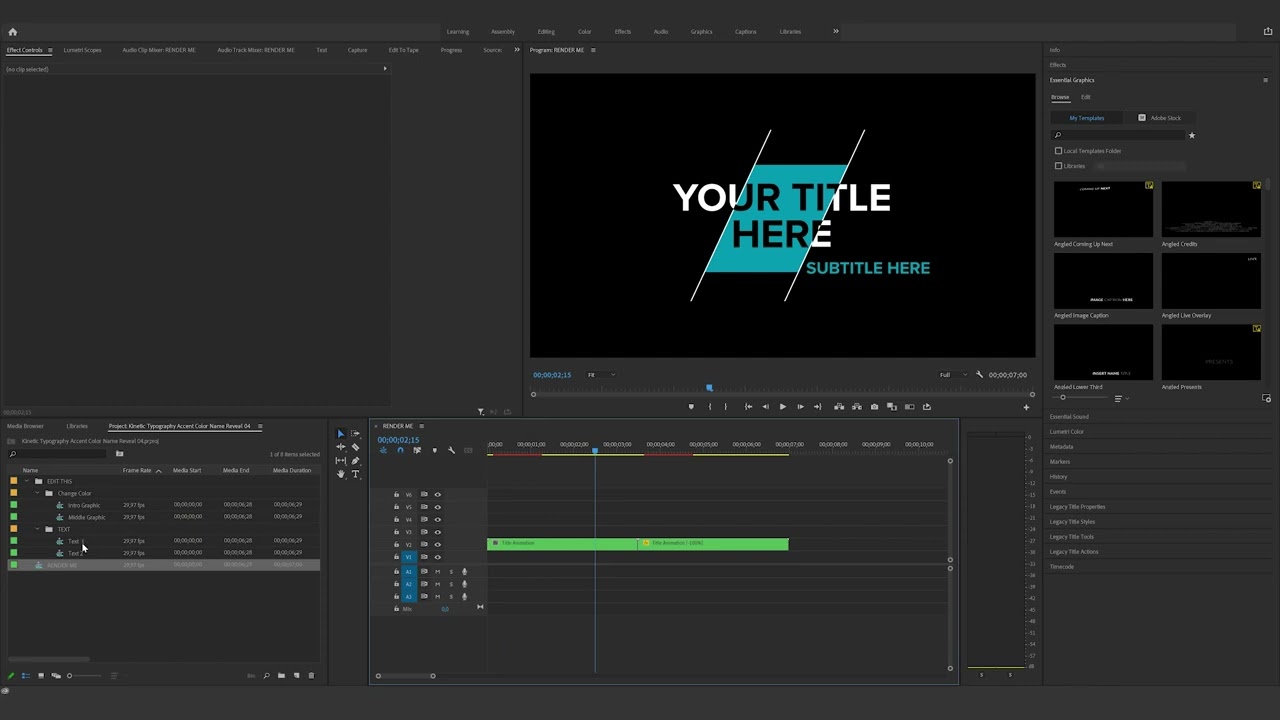This screenshot has width=1280, height=720.
Task: Open the Fit zoom level dropdown
Action: 601,375
